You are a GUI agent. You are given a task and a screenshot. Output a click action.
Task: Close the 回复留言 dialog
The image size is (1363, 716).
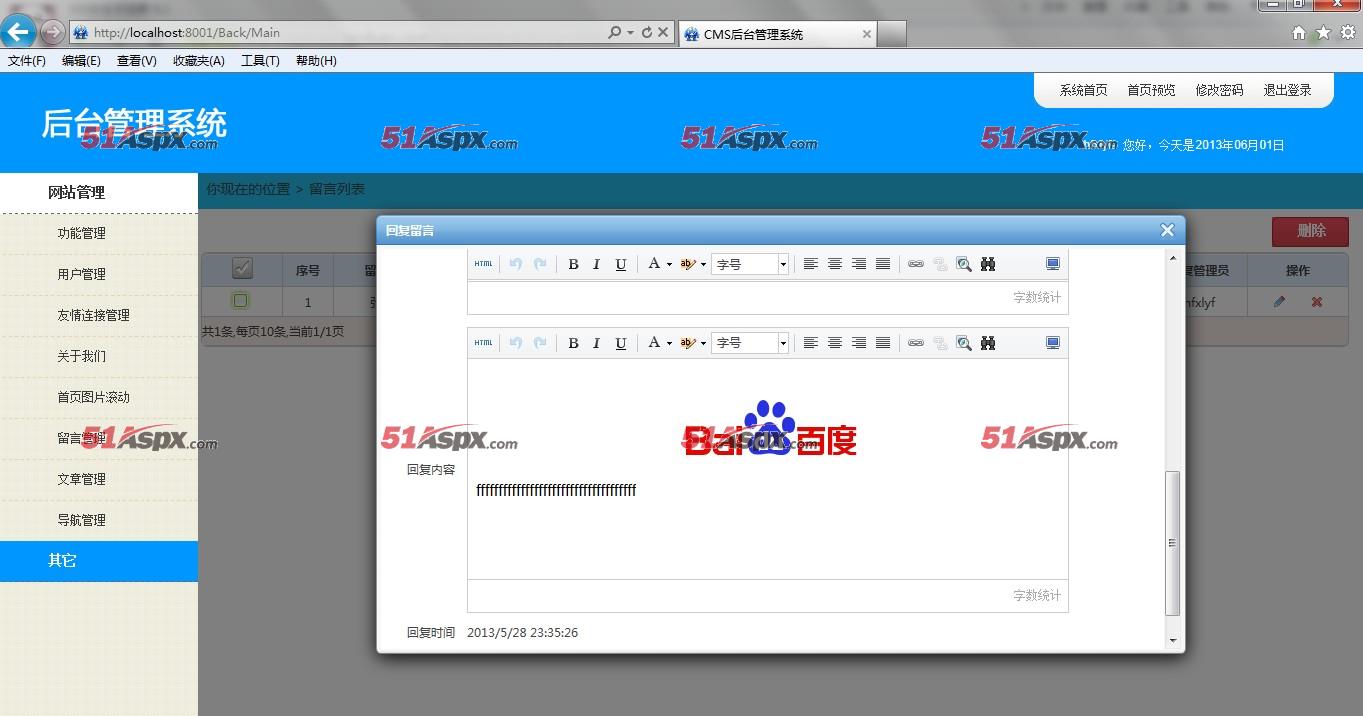(x=1166, y=230)
